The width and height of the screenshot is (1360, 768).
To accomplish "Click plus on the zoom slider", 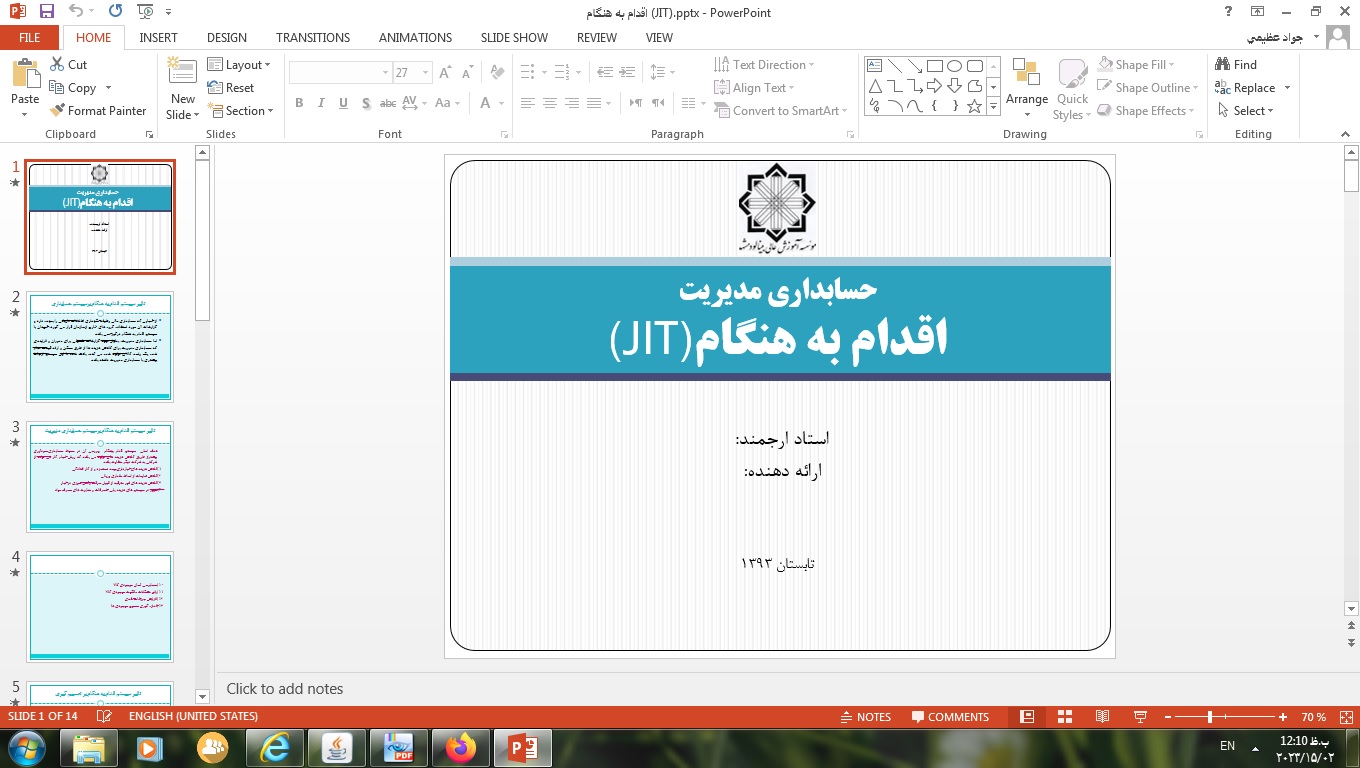I will 1283,716.
